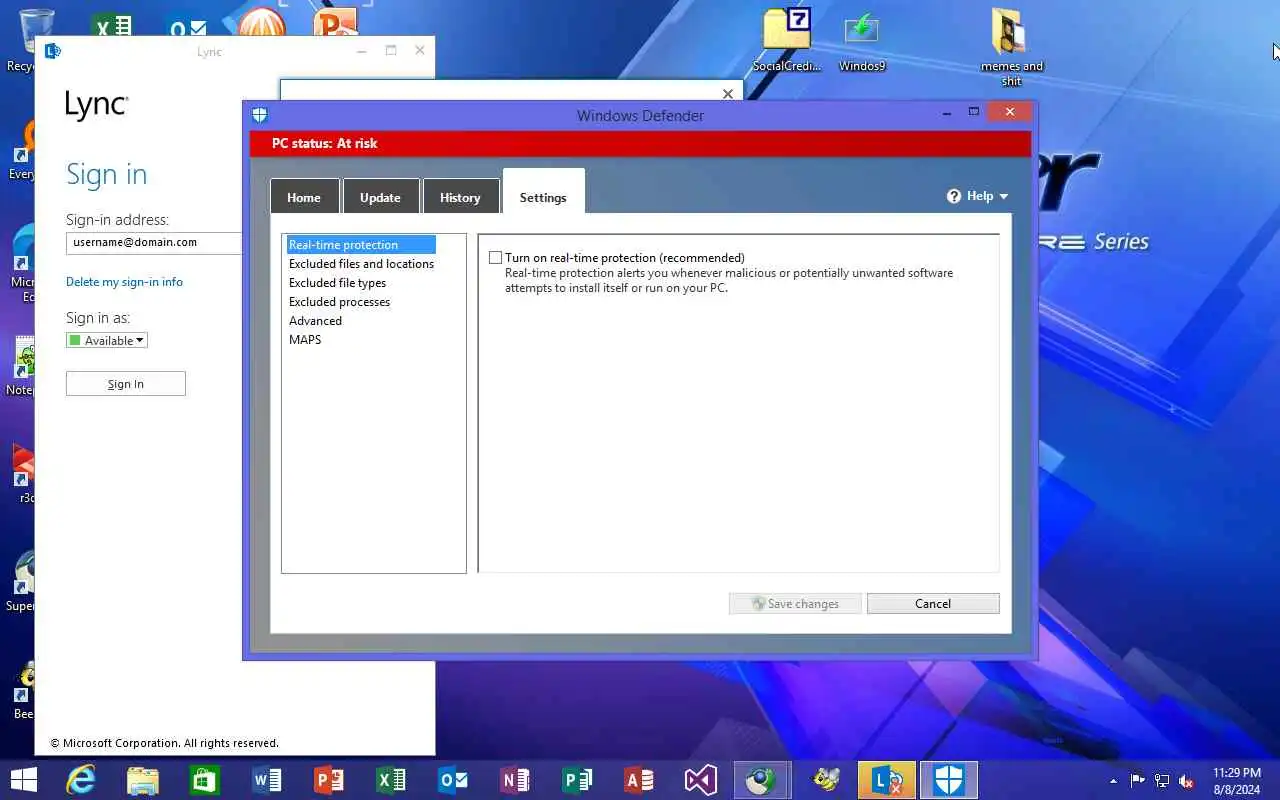Image resolution: width=1280 pixels, height=800 pixels.
Task: Select MAPS in settings list
Action: [x=305, y=340]
